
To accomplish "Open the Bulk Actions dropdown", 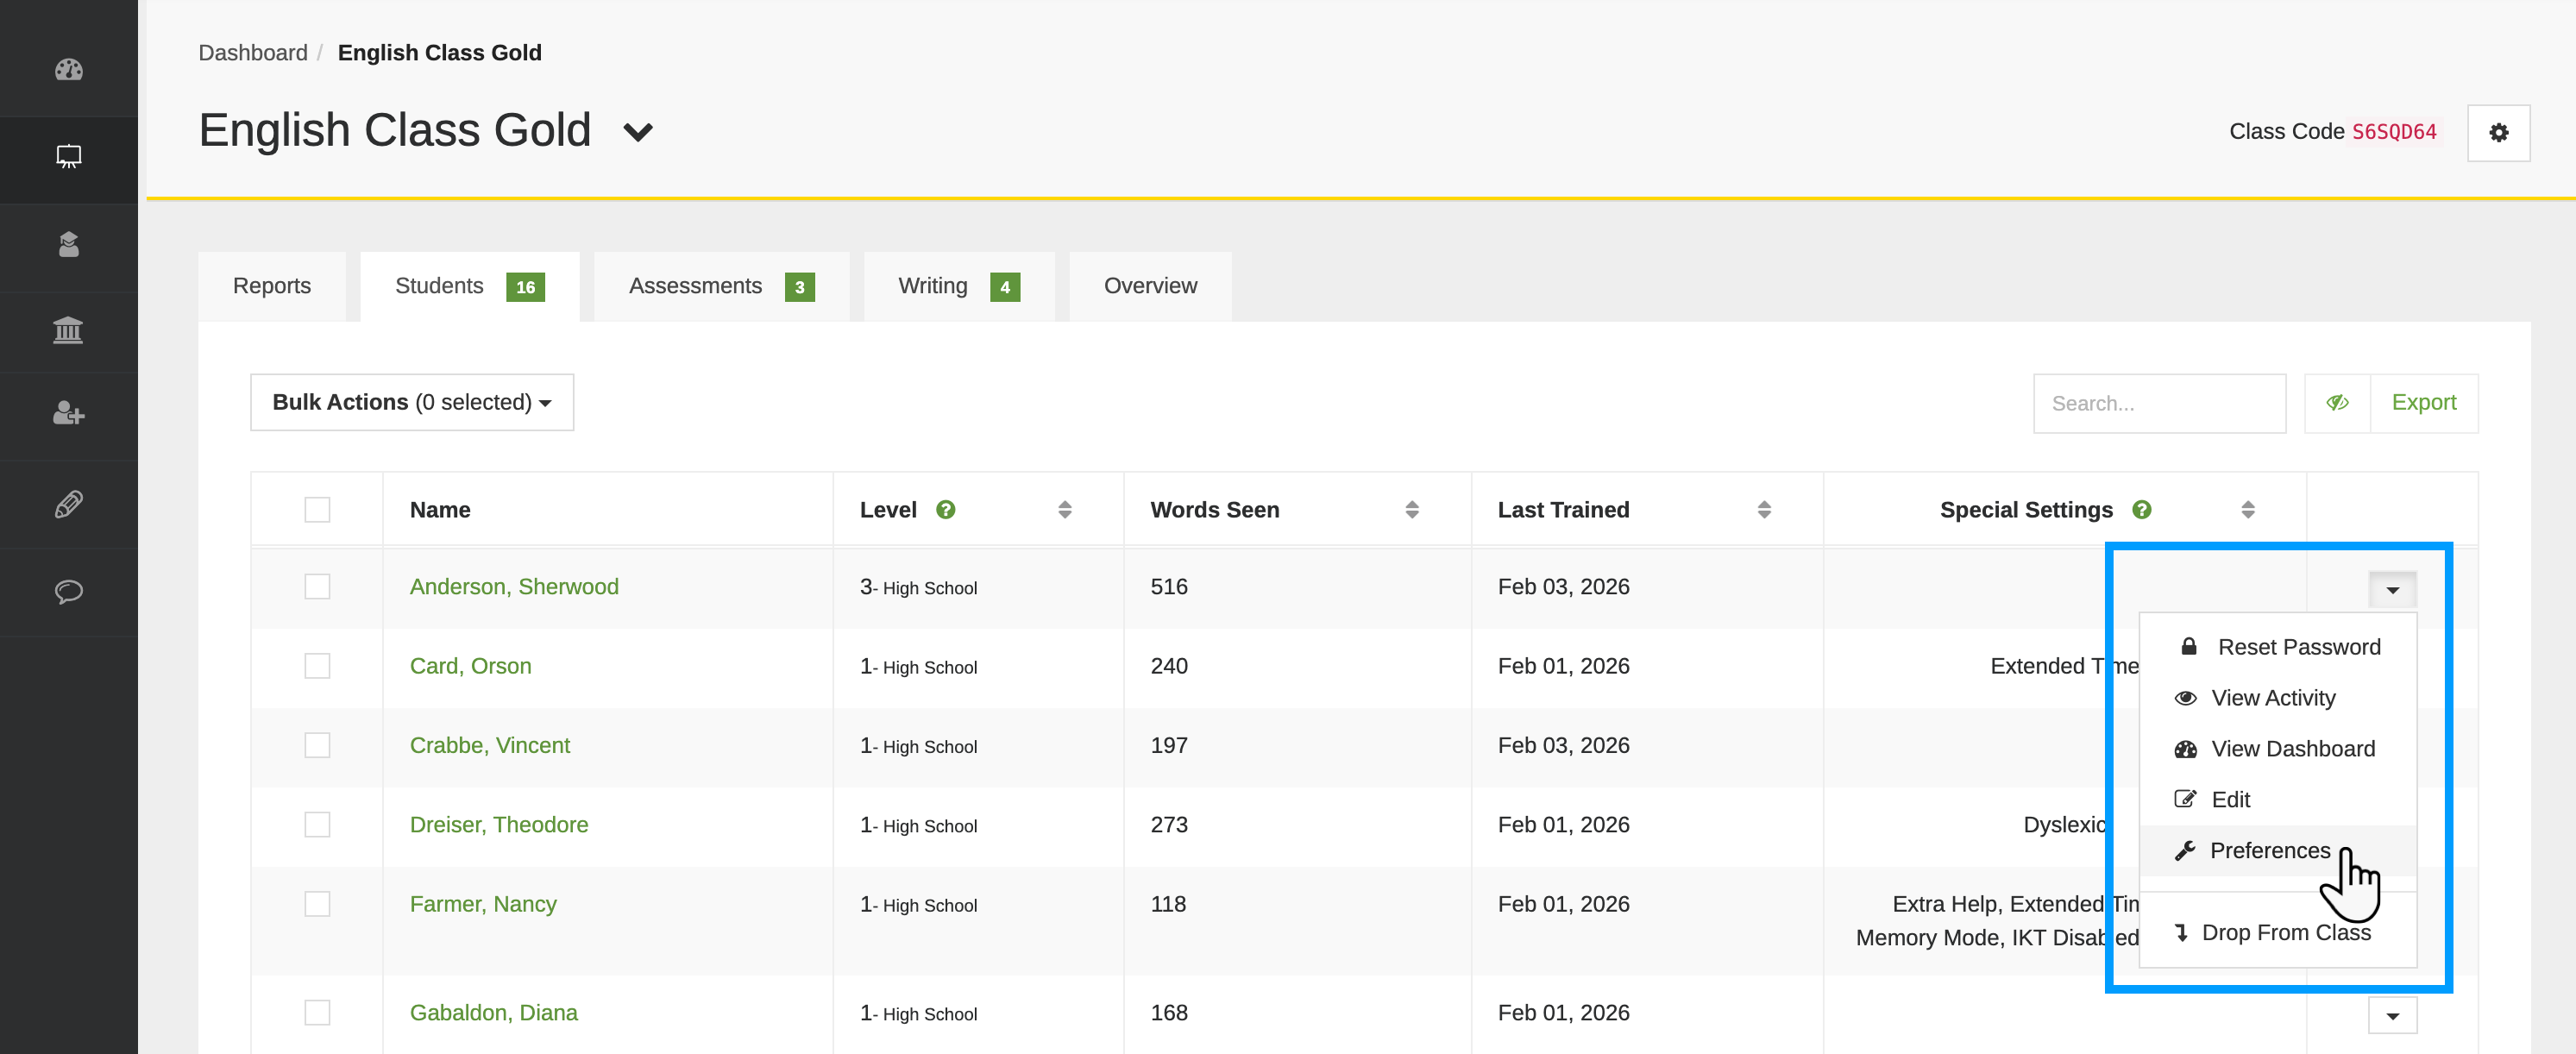I will [x=412, y=403].
